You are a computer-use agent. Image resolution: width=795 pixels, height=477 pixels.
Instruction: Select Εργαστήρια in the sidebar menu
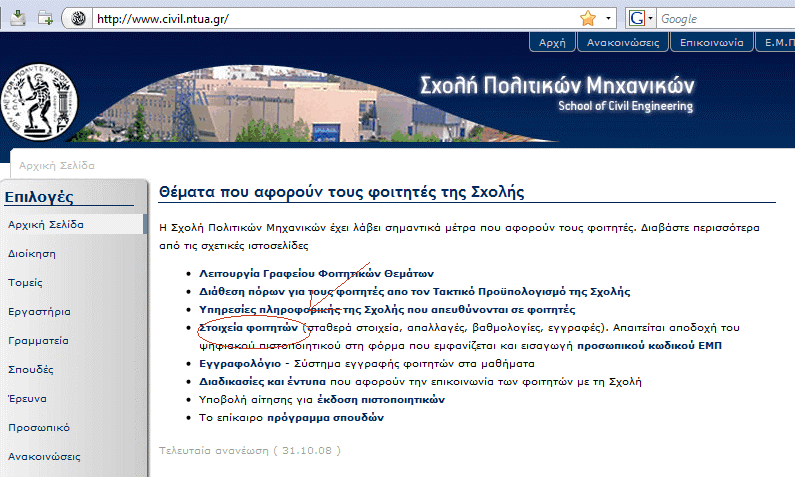click(39, 311)
